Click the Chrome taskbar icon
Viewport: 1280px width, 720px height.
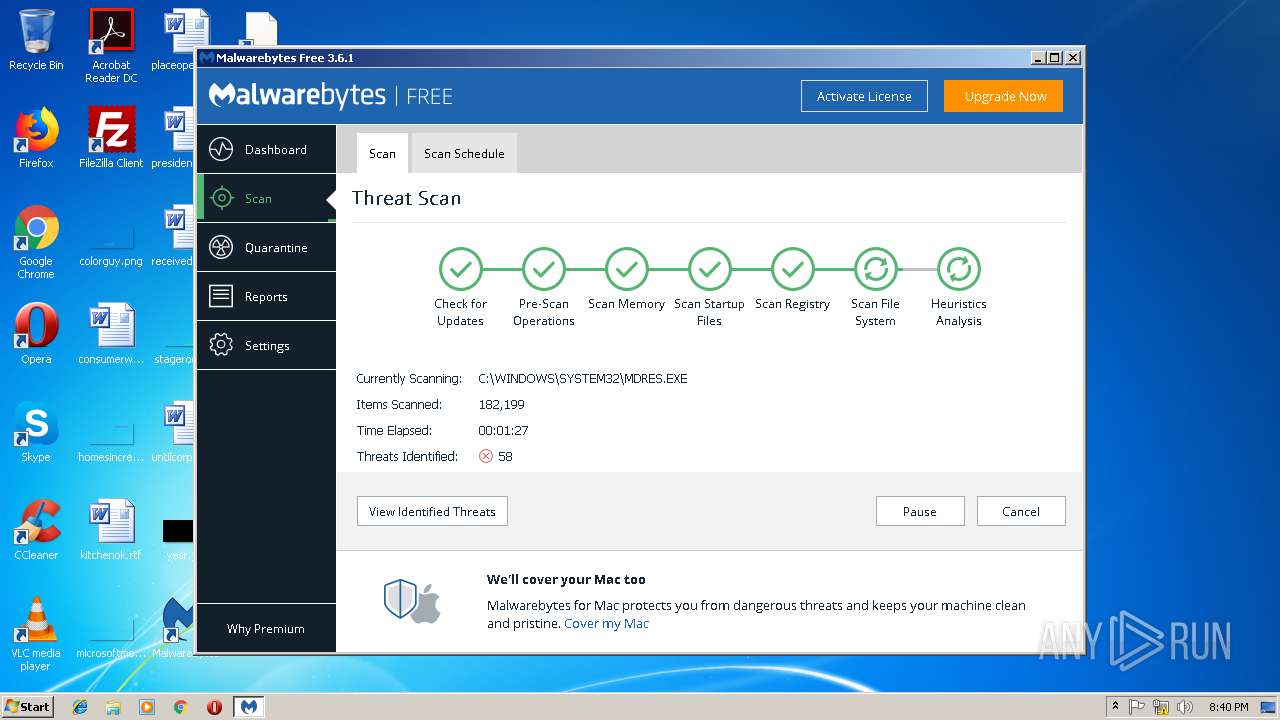pyautogui.click(x=180, y=707)
